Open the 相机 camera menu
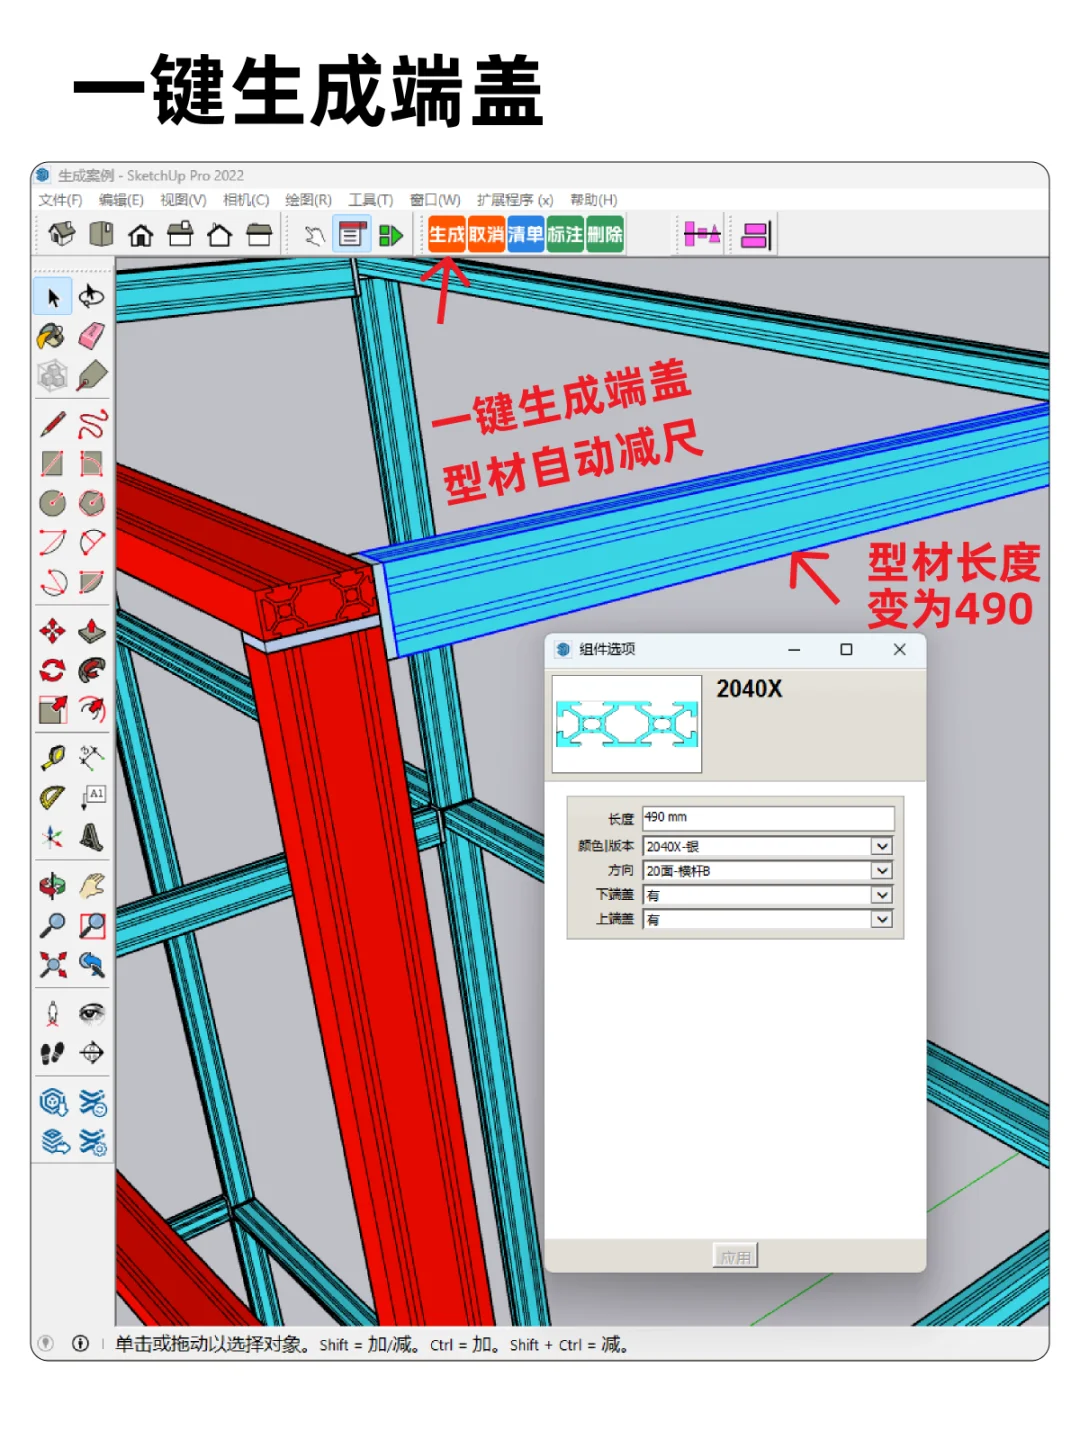The height and width of the screenshot is (1440, 1080). coord(247,200)
